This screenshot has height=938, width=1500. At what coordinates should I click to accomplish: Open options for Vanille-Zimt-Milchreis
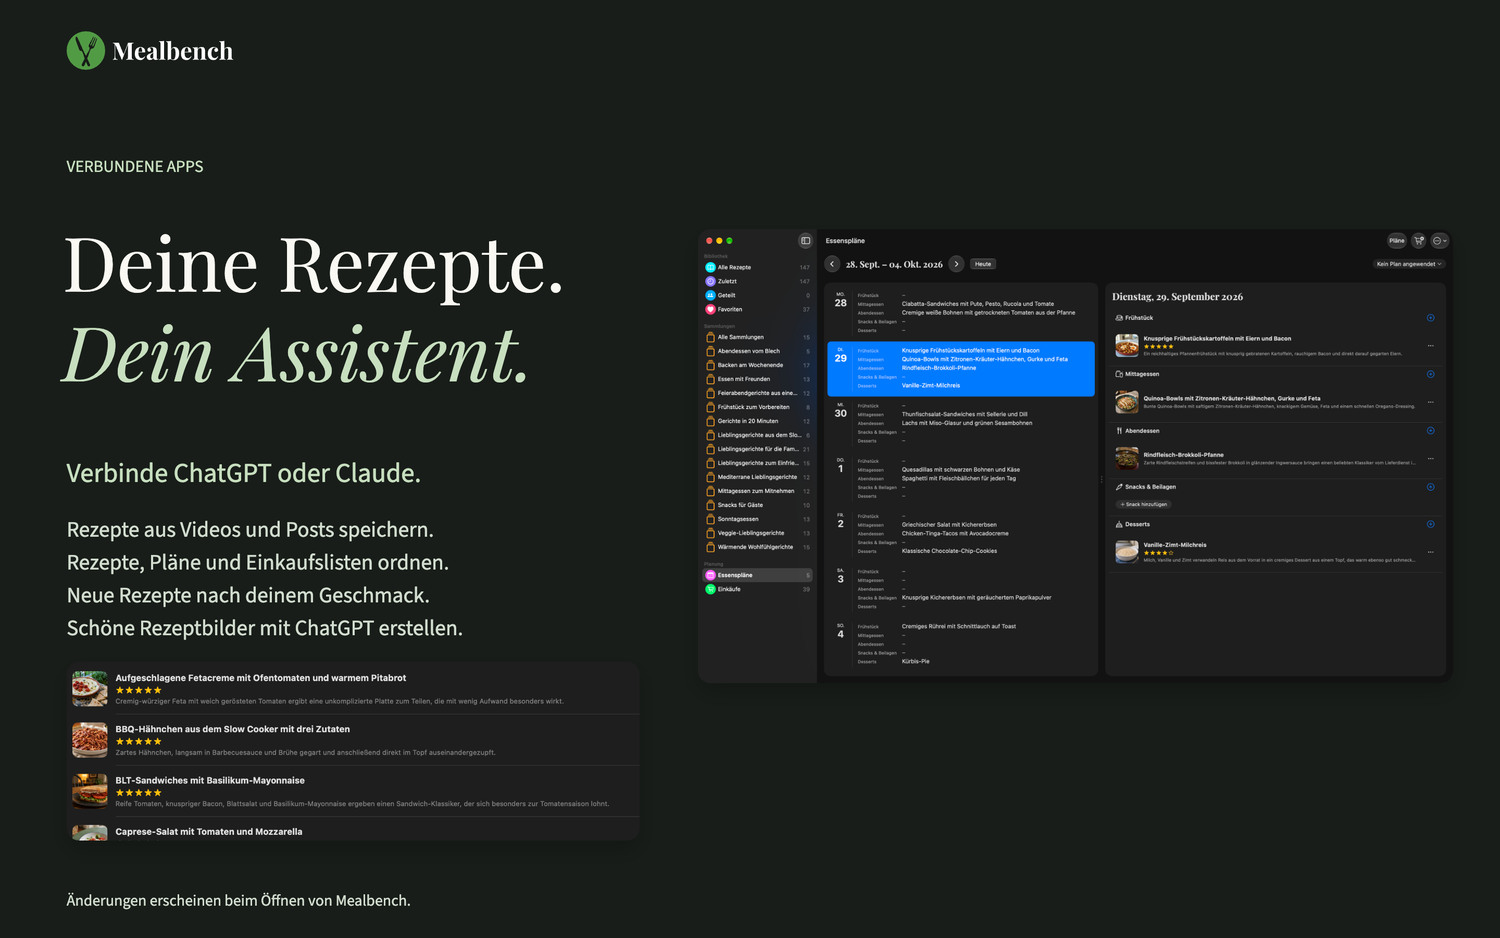click(x=1430, y=552)
